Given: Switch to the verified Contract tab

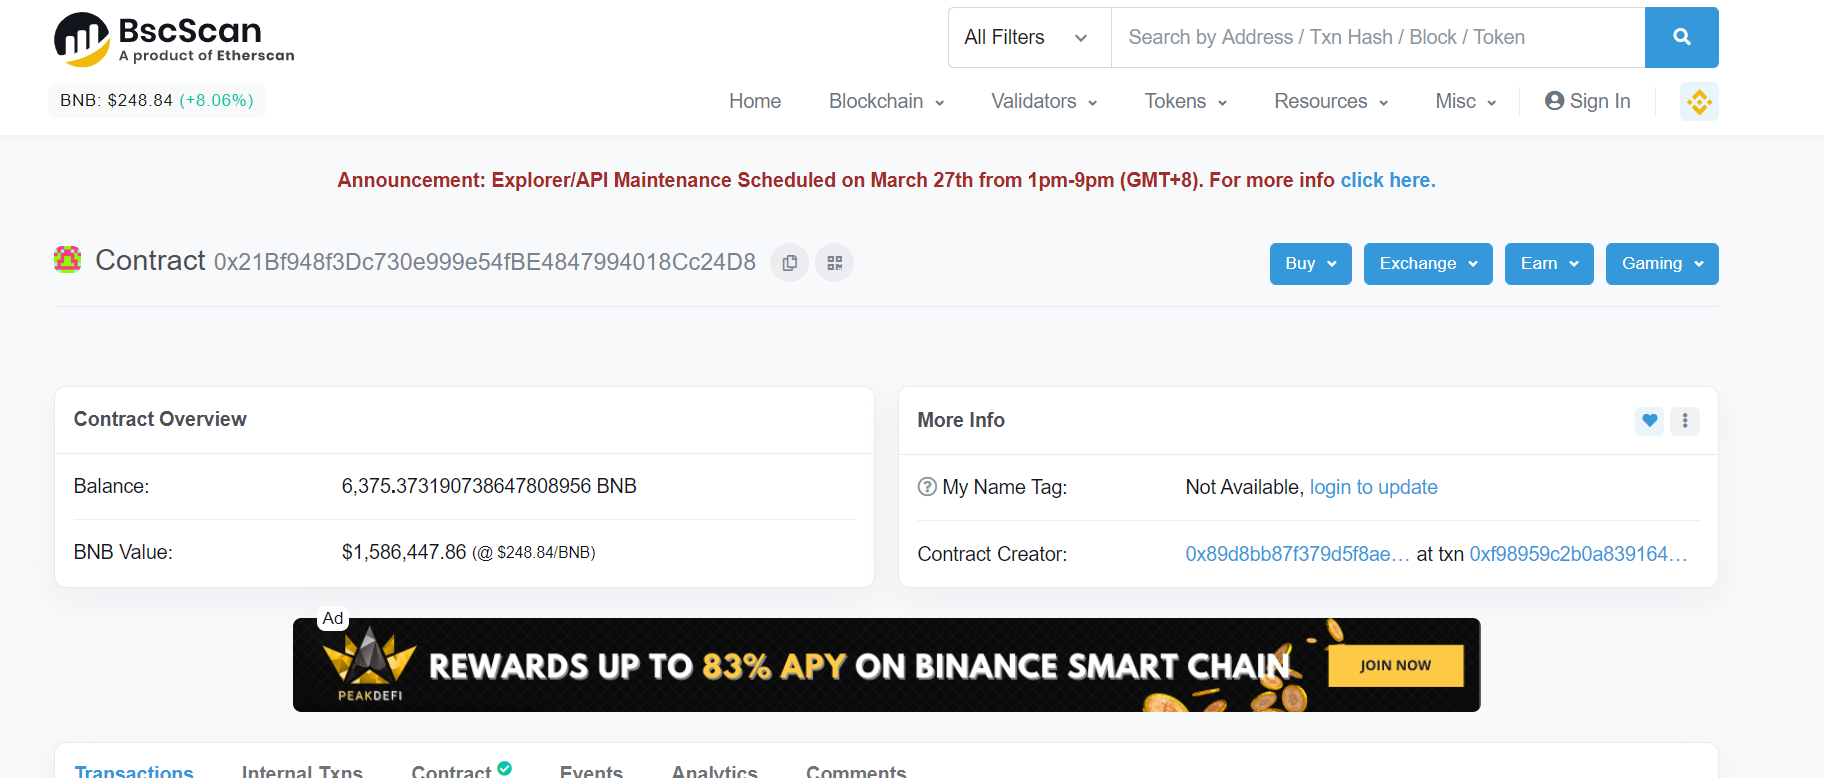Looking at the screenshot, I should pyautogui.click(x=461, y=770).
